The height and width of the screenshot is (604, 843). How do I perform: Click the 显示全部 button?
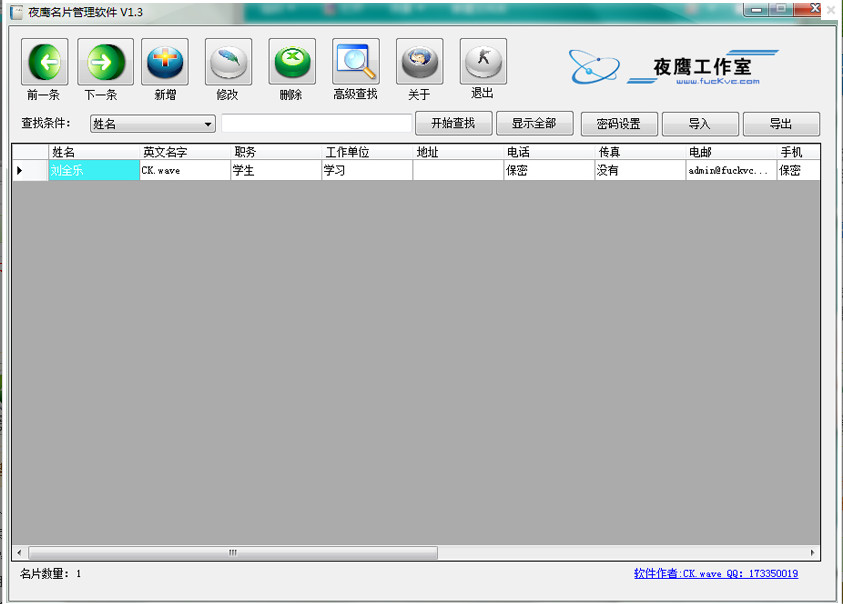point(534,124)
